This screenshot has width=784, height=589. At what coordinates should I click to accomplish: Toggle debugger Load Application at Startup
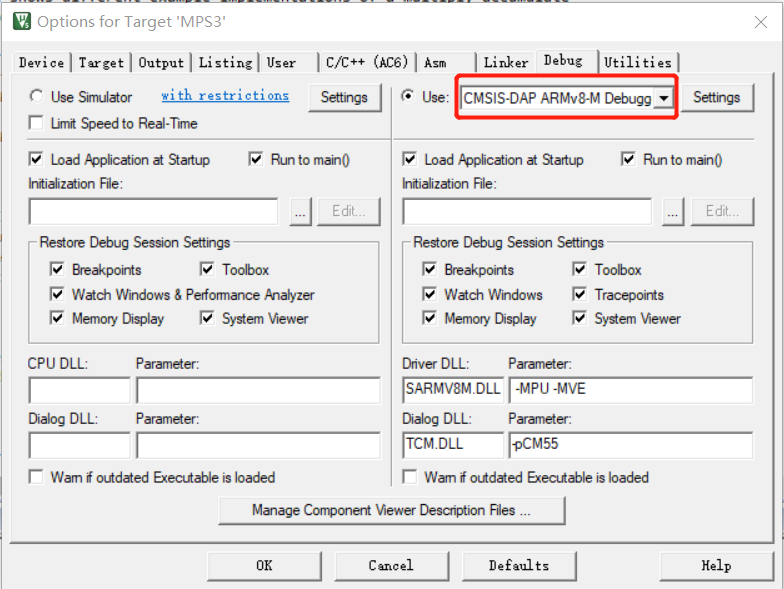tap(410, 160)
